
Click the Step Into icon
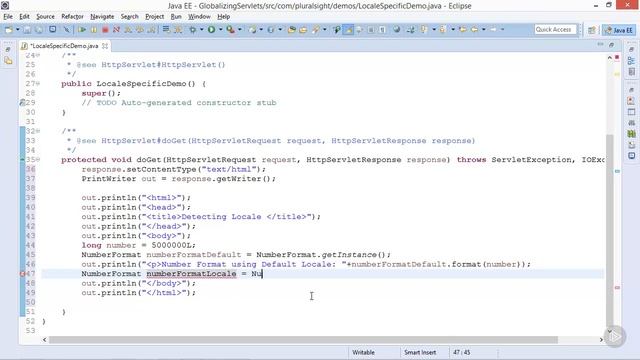(128, 29)
